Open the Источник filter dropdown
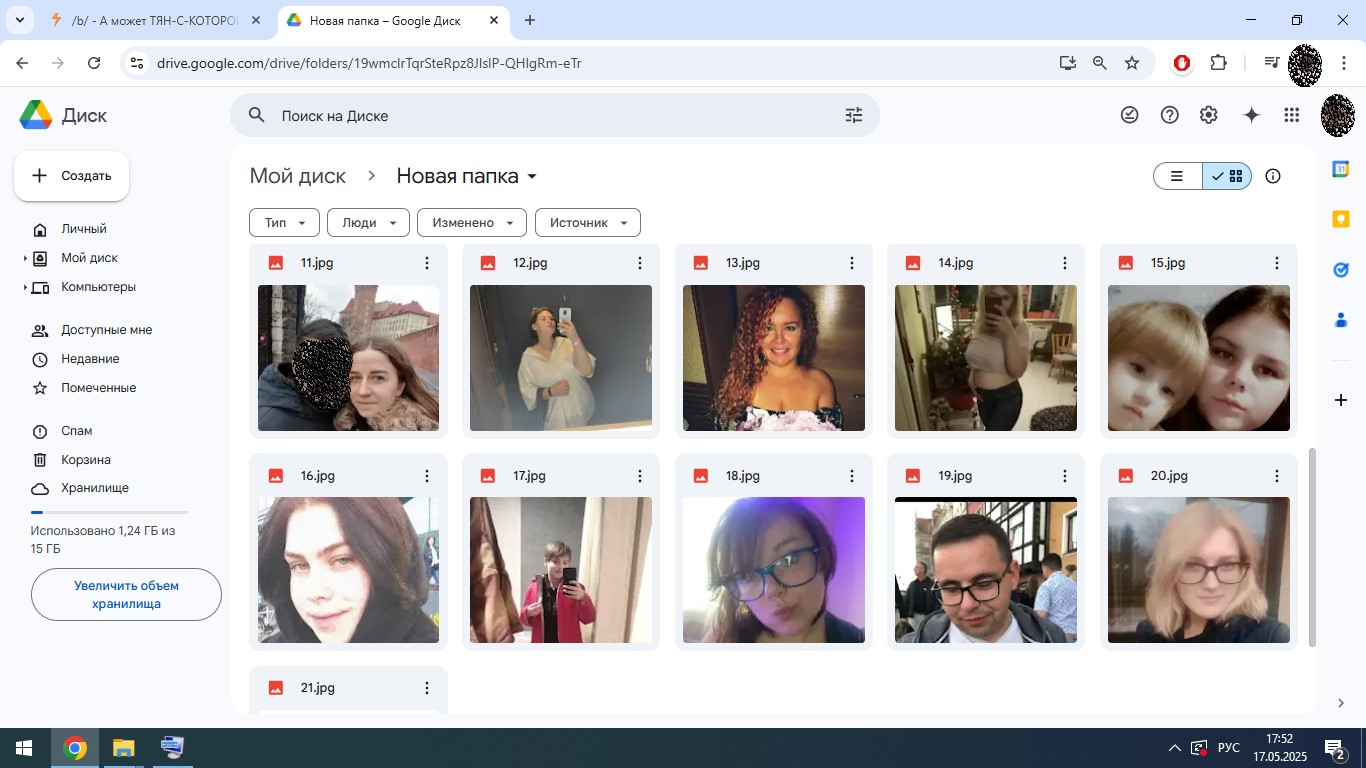1366x768 pixels. [x=588, y=222]
